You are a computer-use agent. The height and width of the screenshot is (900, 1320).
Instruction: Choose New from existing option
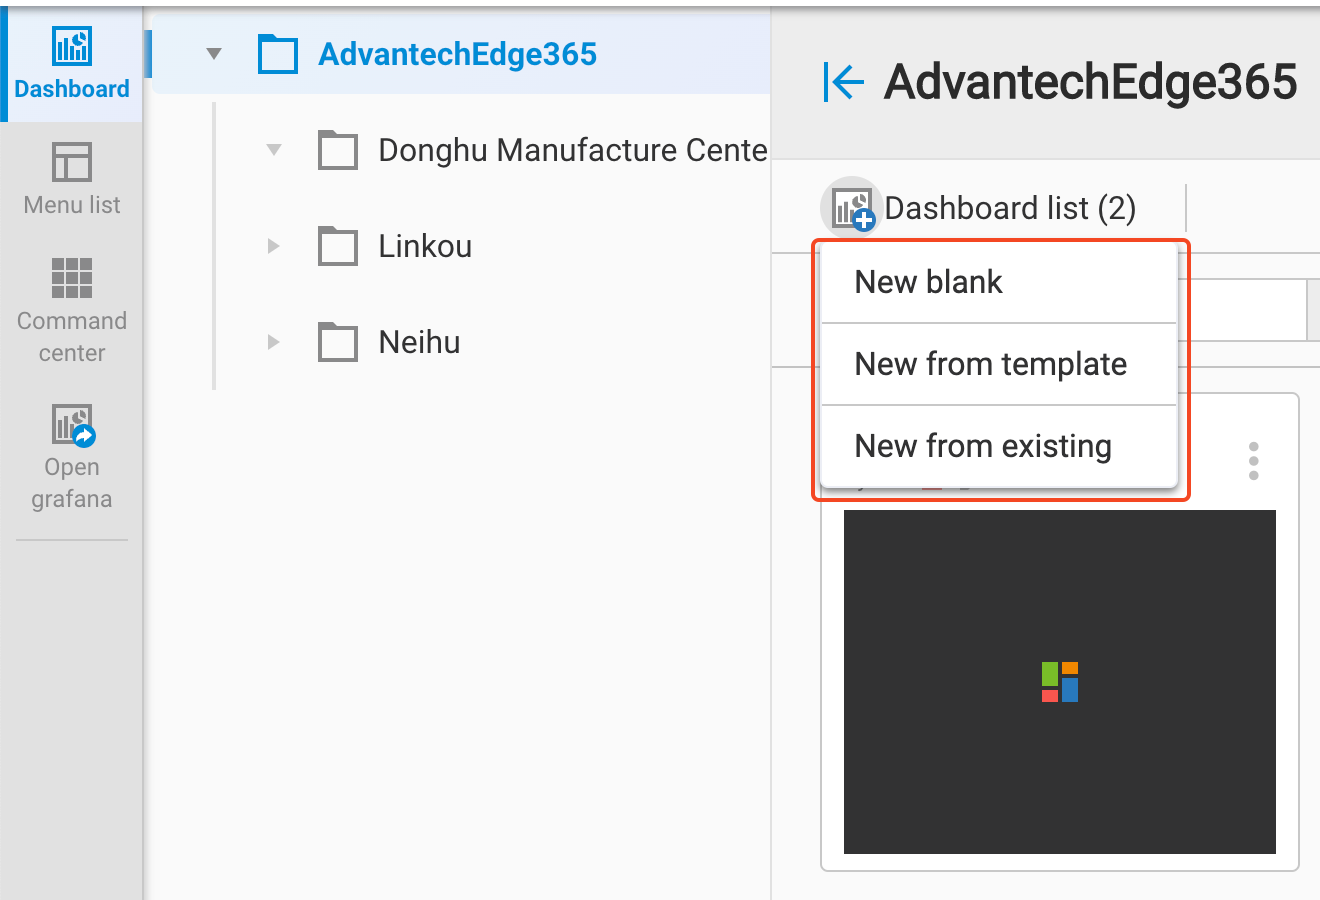click(x=983, y=446)
